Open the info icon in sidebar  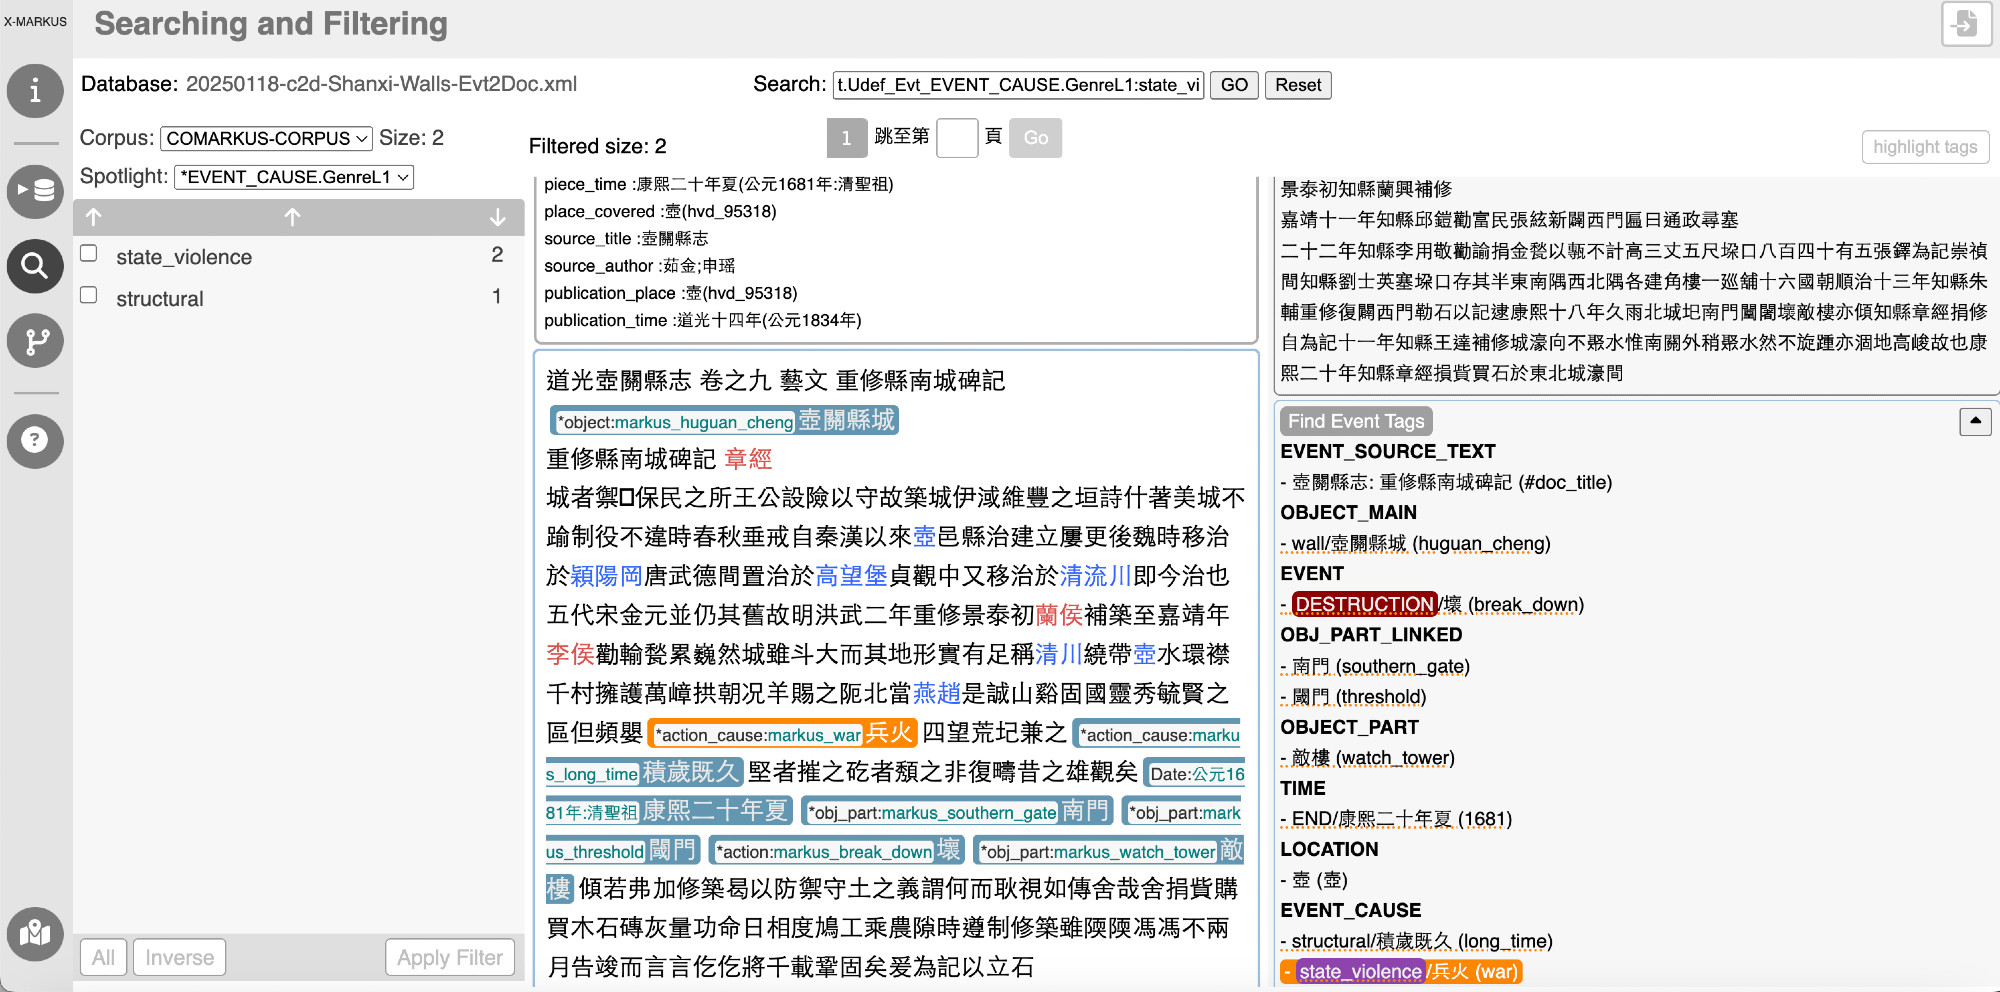click(x=35, y=91)
